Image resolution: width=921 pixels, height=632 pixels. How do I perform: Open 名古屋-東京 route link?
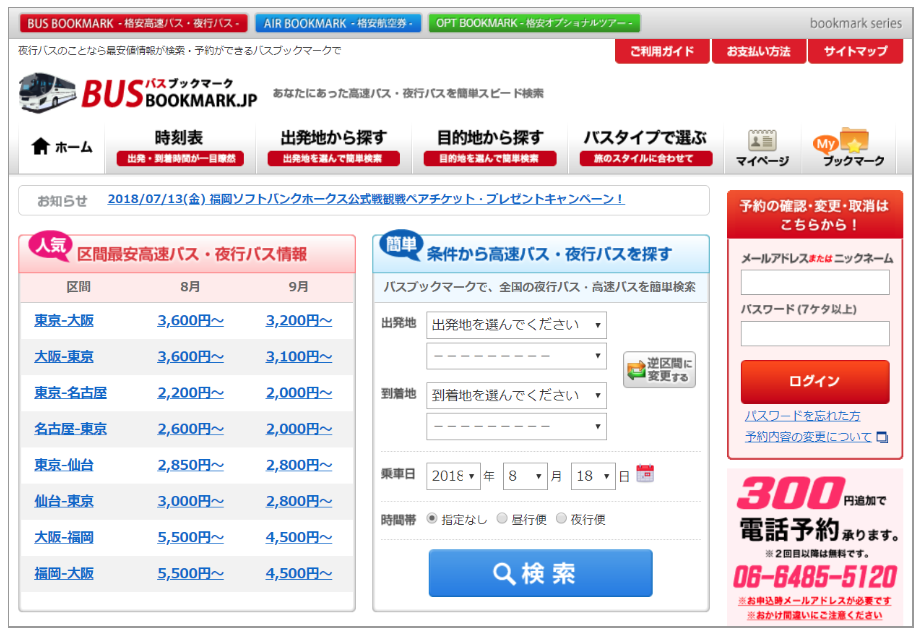pos(70,429)
